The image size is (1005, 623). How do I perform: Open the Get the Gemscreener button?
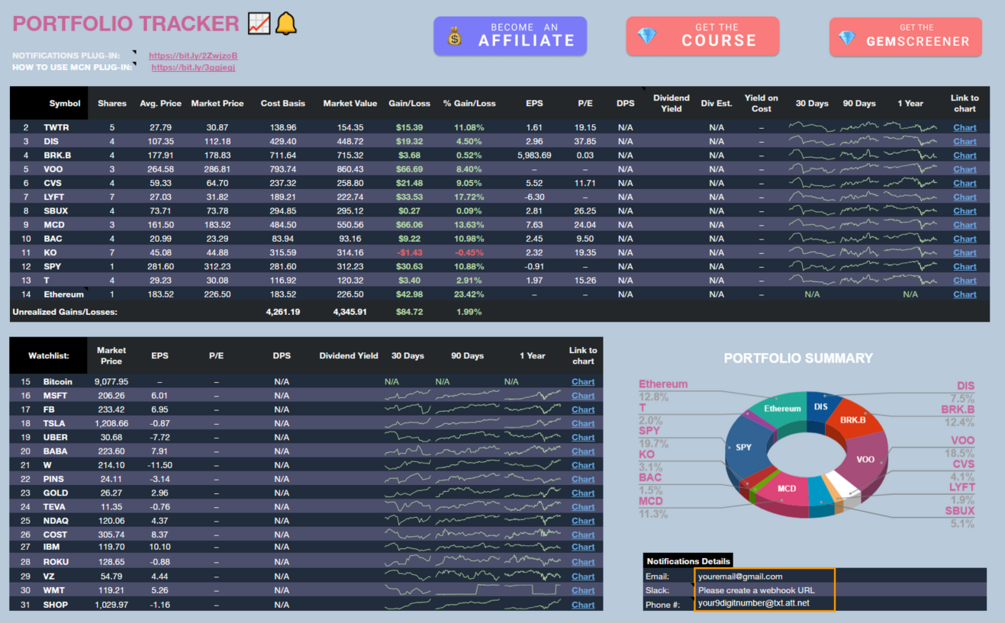906,37
